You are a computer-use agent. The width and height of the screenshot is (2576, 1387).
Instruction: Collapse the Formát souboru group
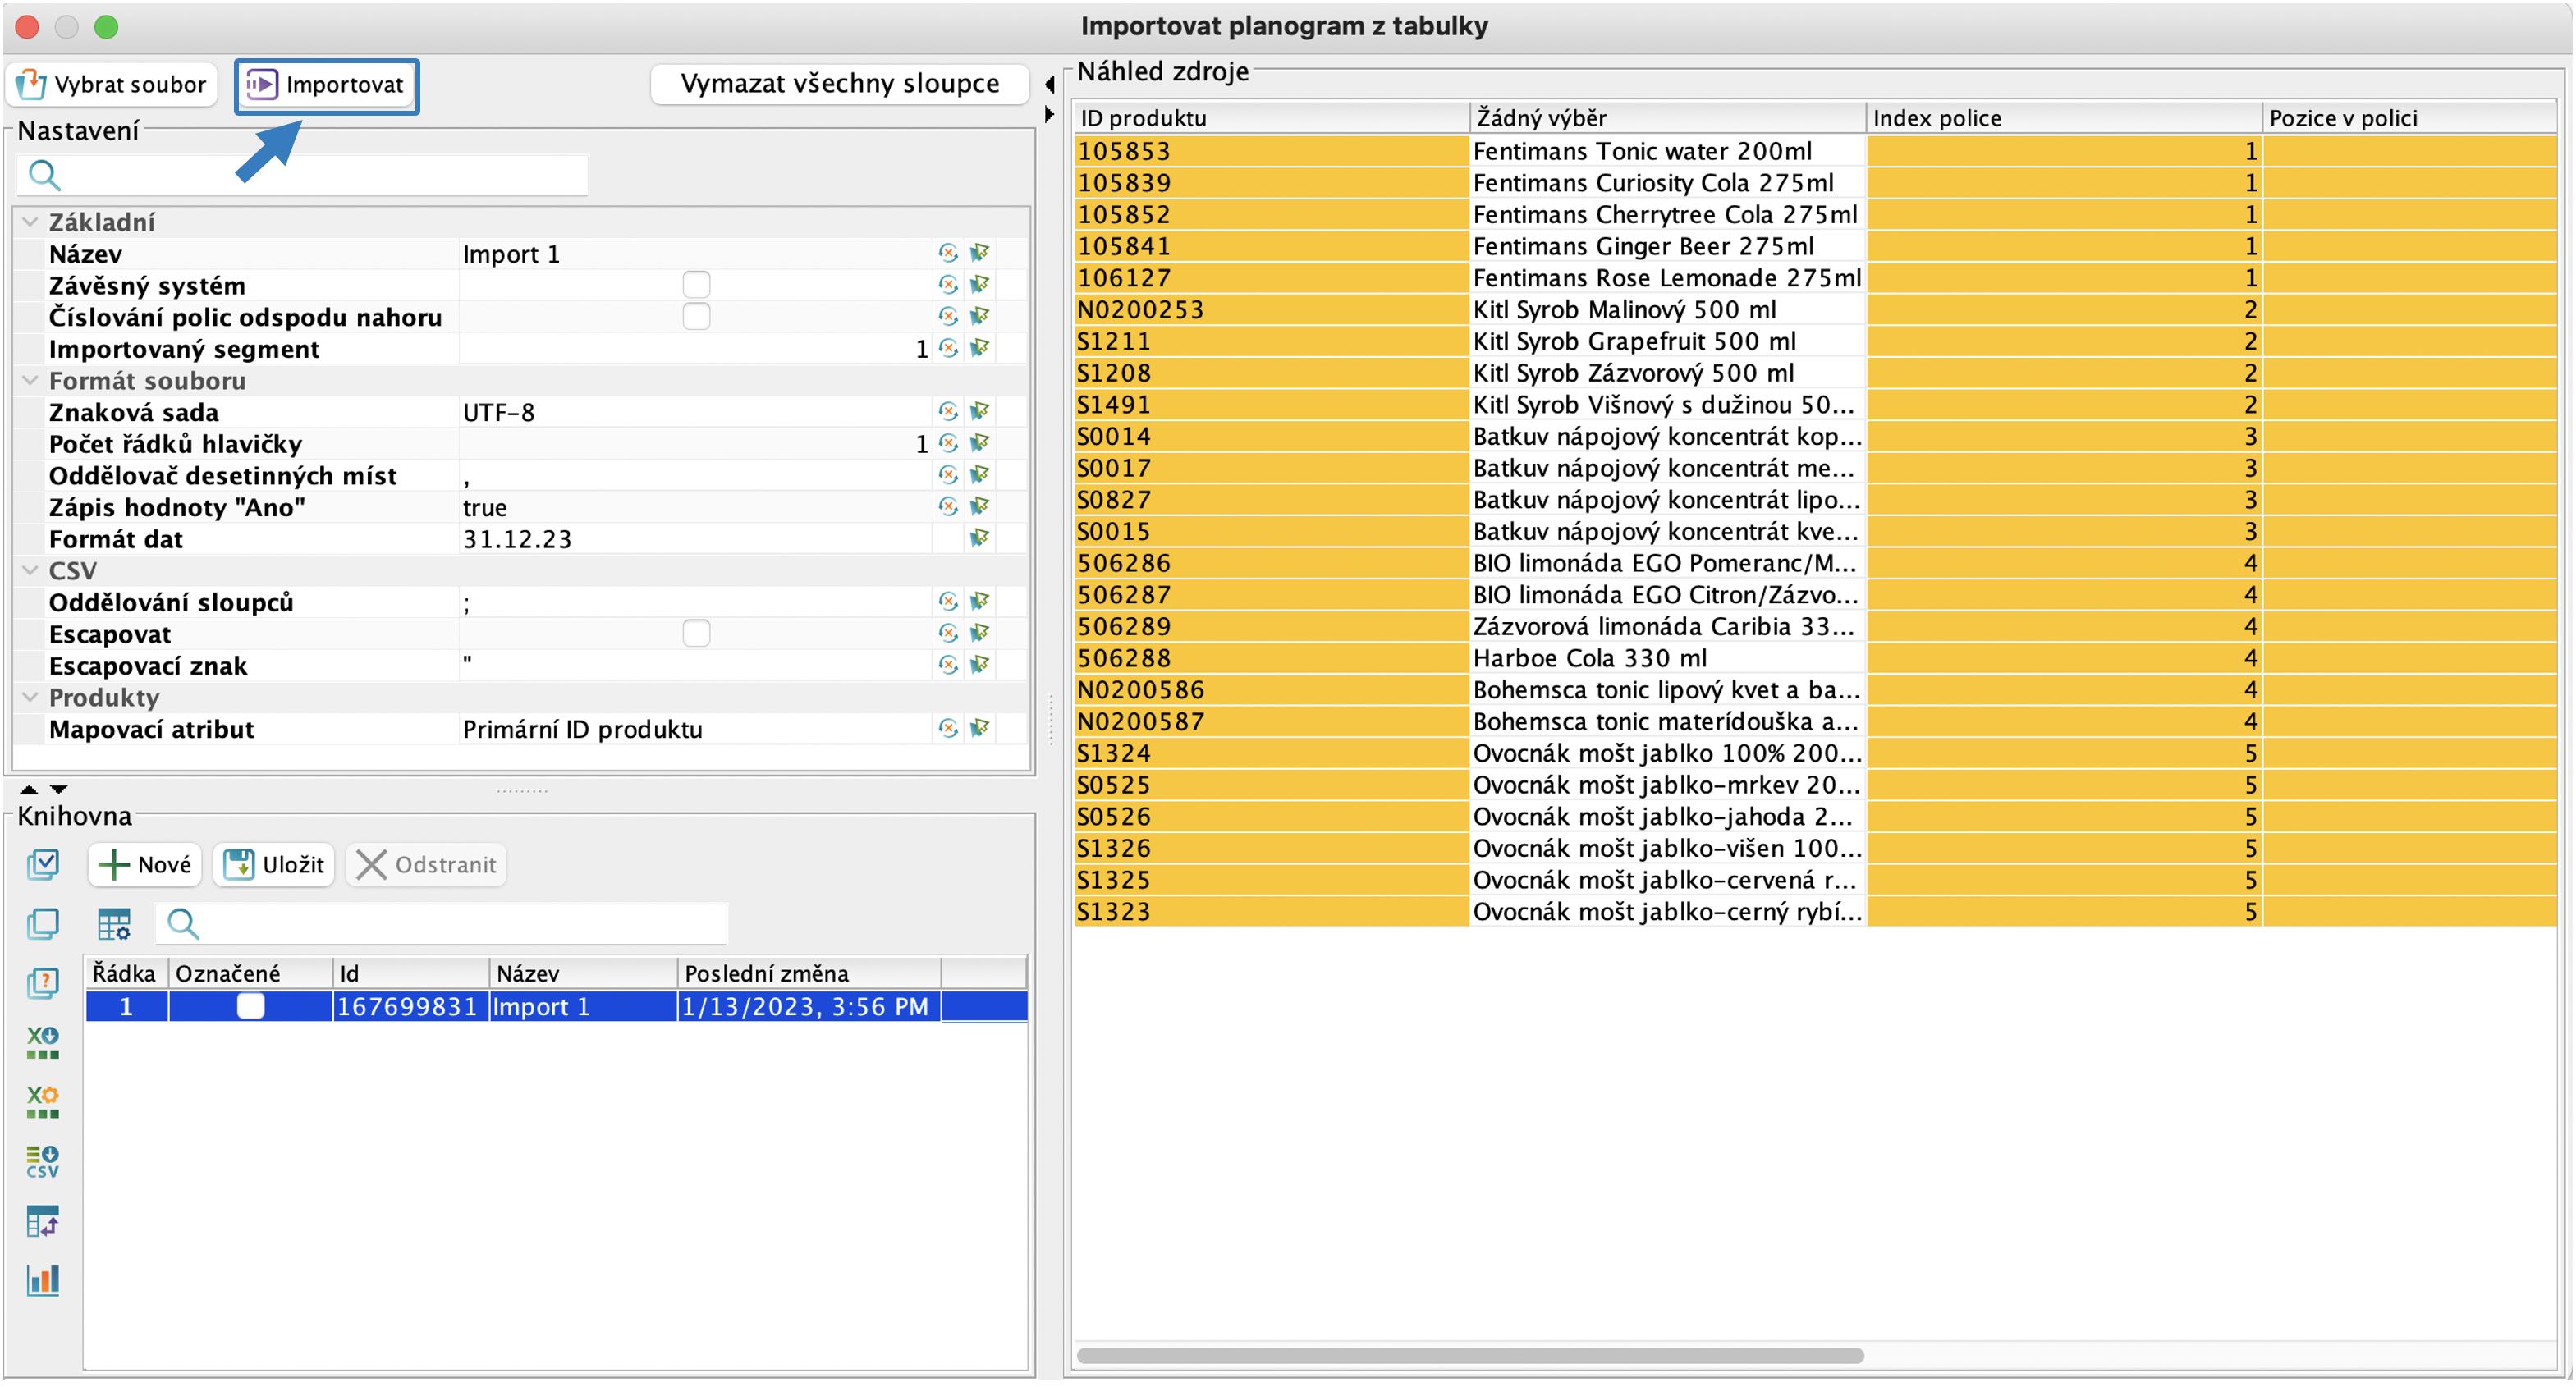pyautogui.click(x=30, y=380)
